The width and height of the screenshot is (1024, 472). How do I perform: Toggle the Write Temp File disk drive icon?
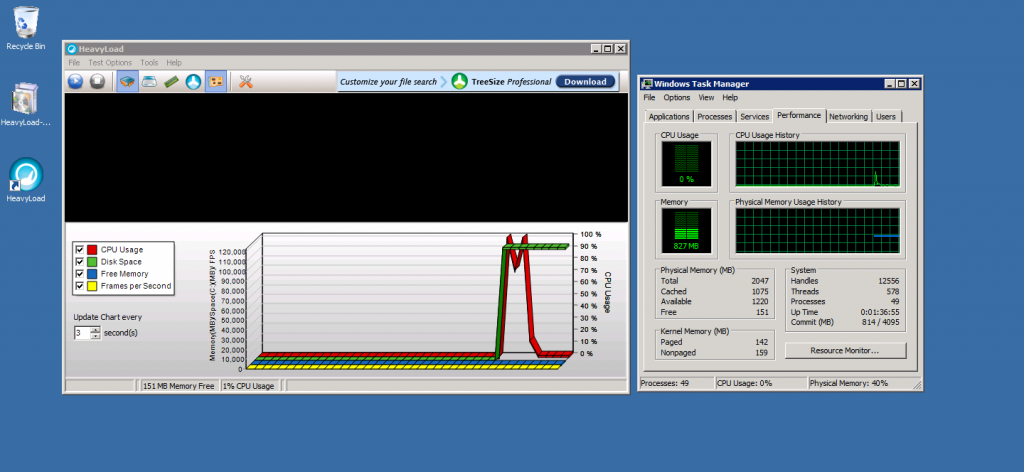coord(150,82)
